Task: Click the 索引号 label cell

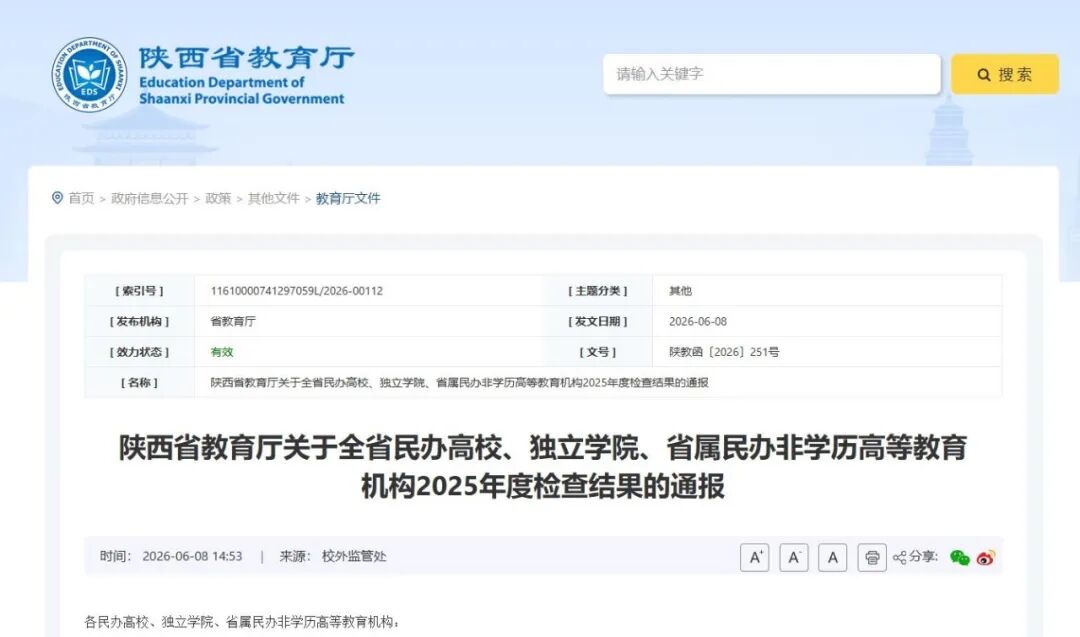Action: (x=139, y=291)
